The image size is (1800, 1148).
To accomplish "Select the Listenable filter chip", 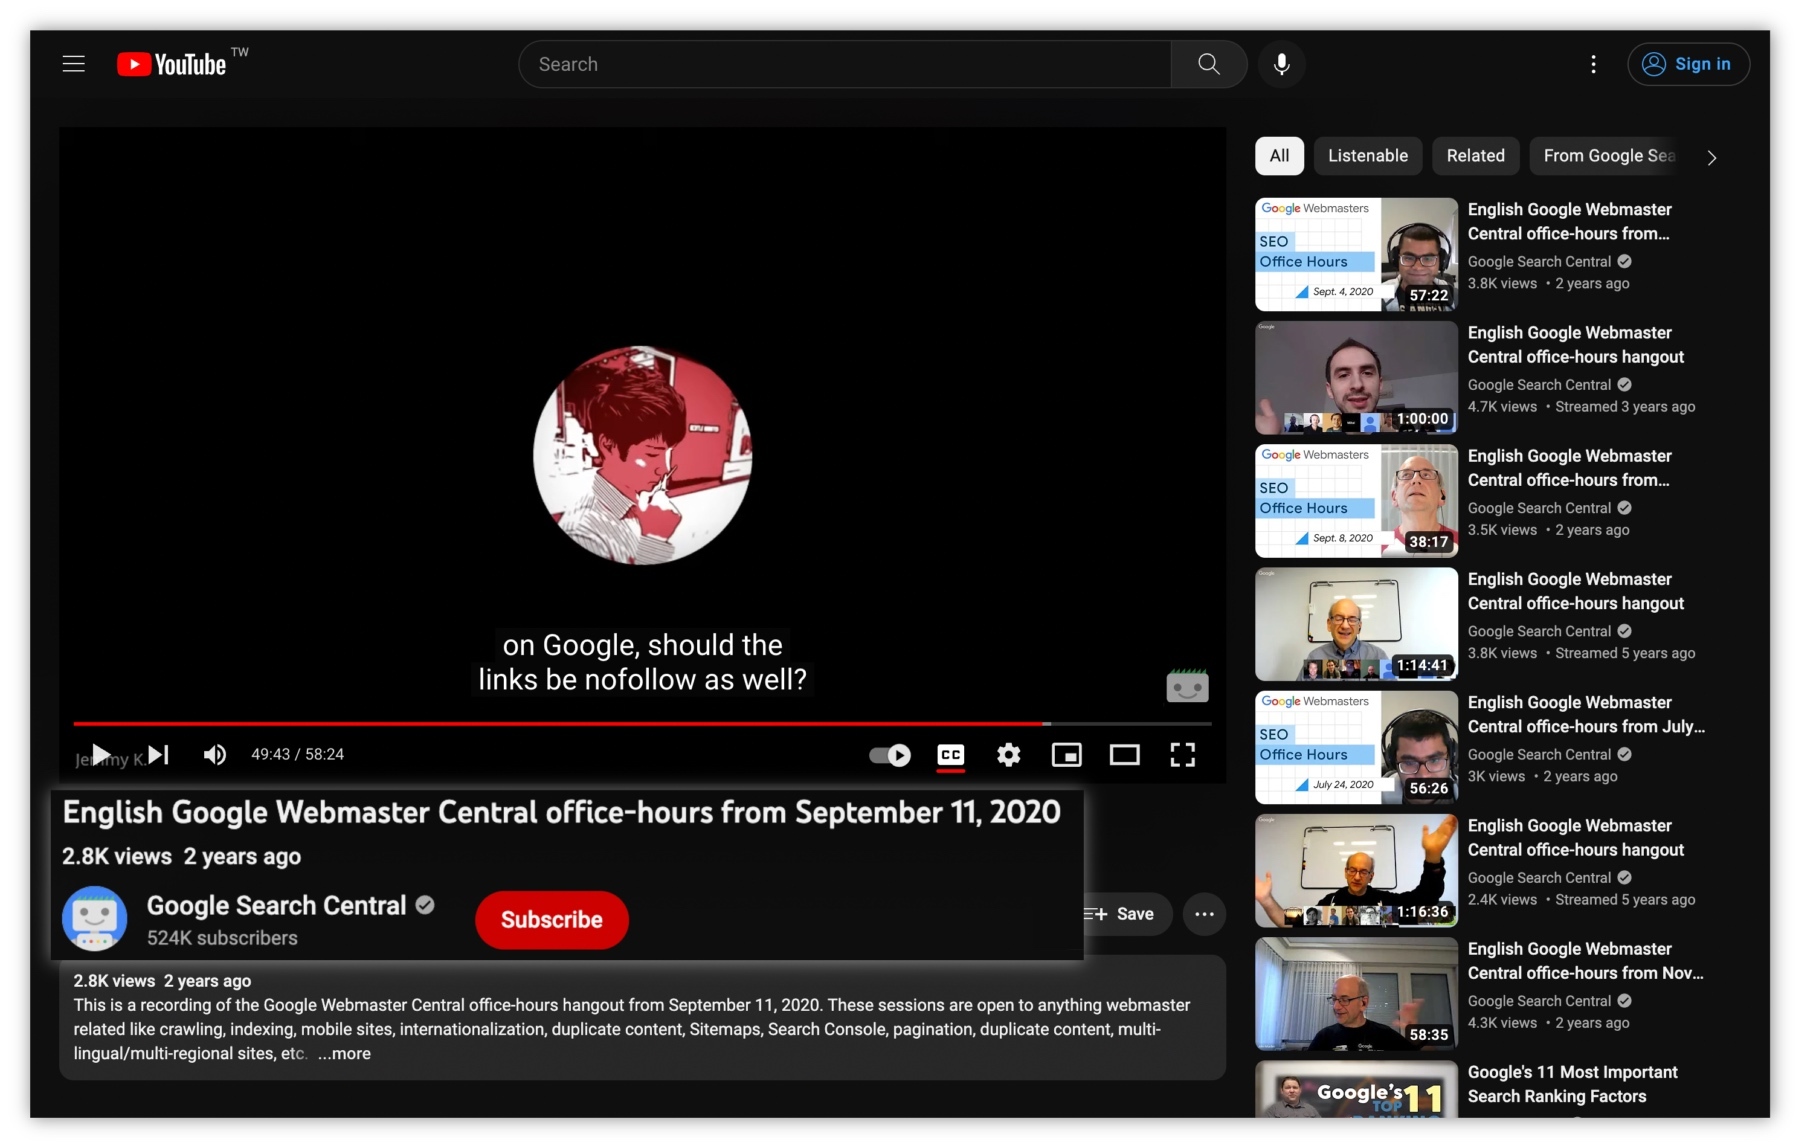I will 1367,156.
